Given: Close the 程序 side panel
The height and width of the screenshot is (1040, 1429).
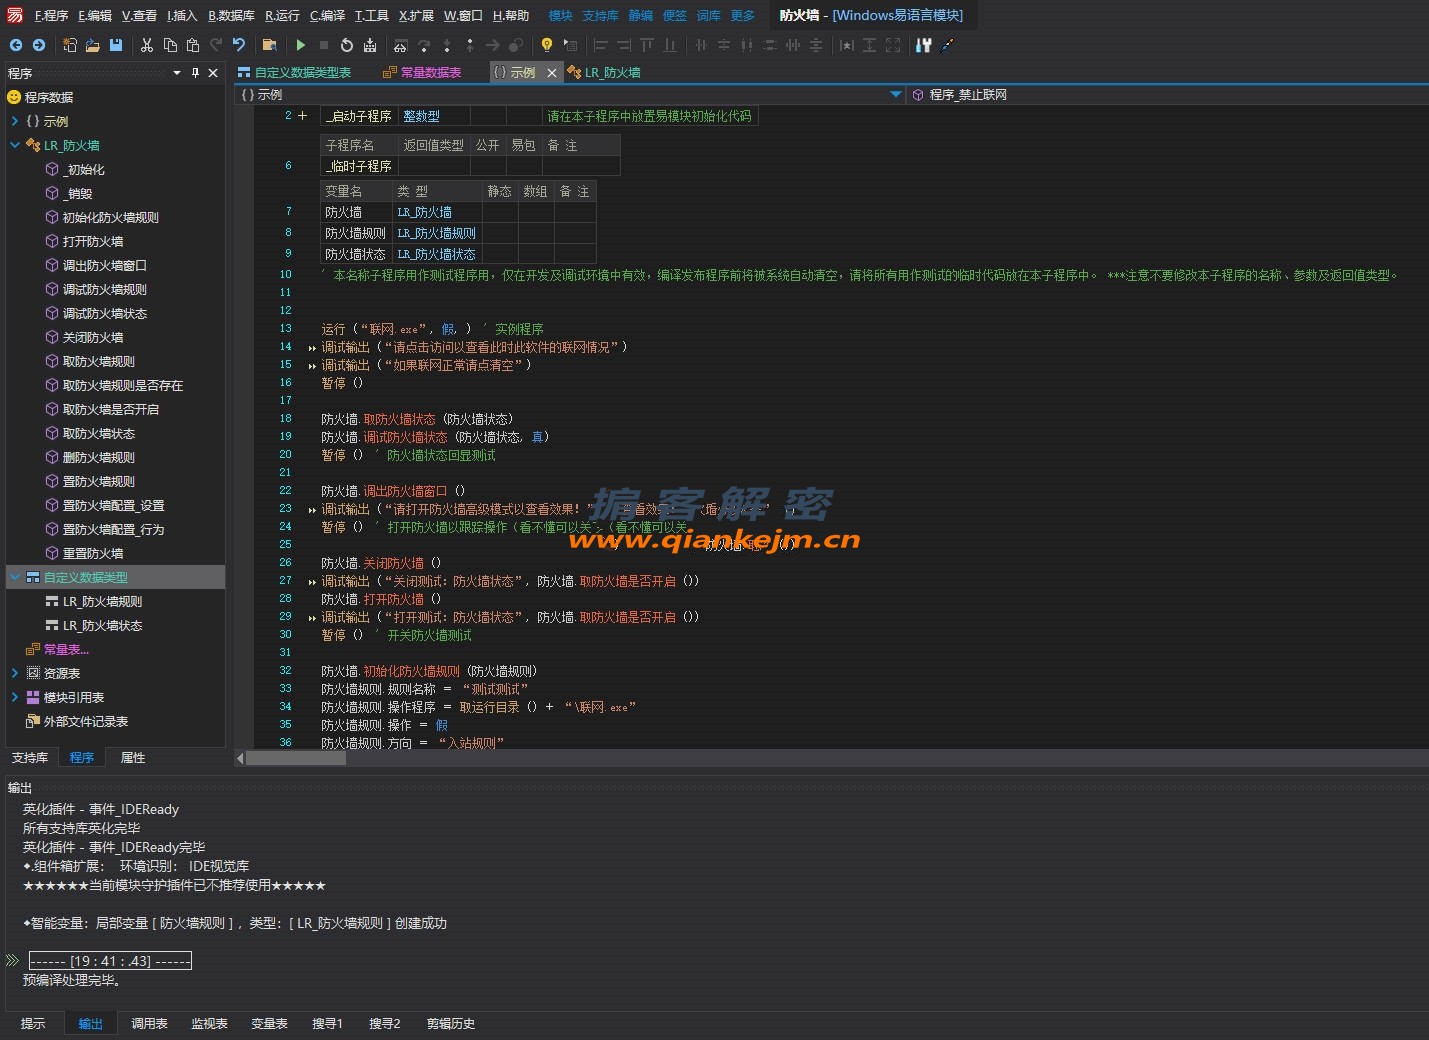Looking at the screenshot, I should [213, 73].
